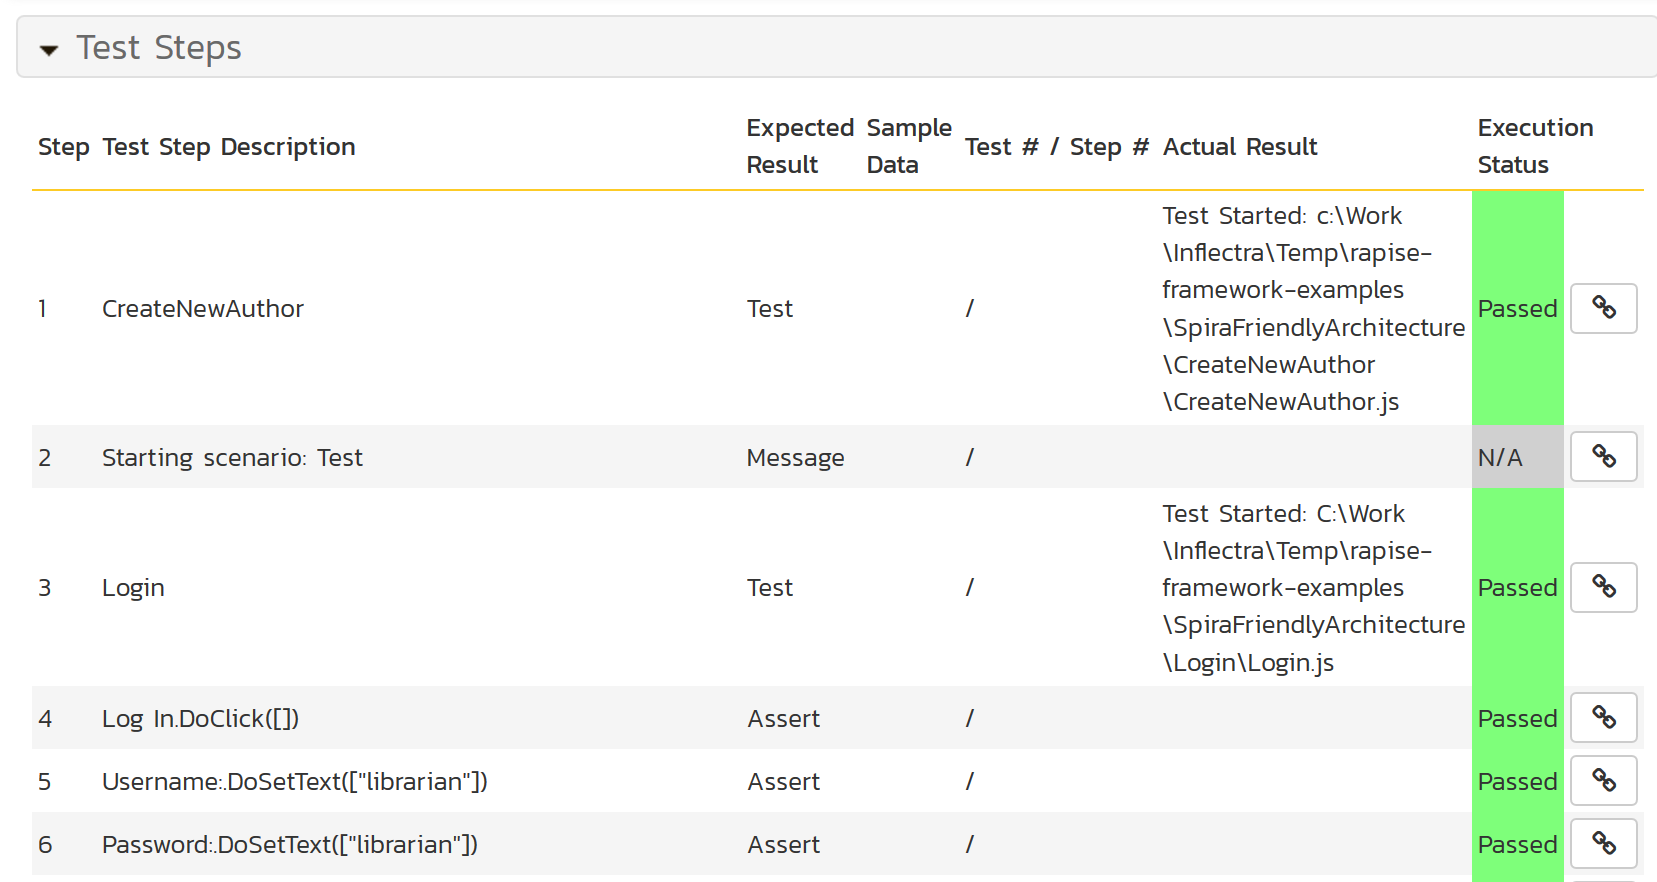Select the Sample Data column header
Image resolution: width=1657 pixels, height=882 pixels.
coord(908,146)
